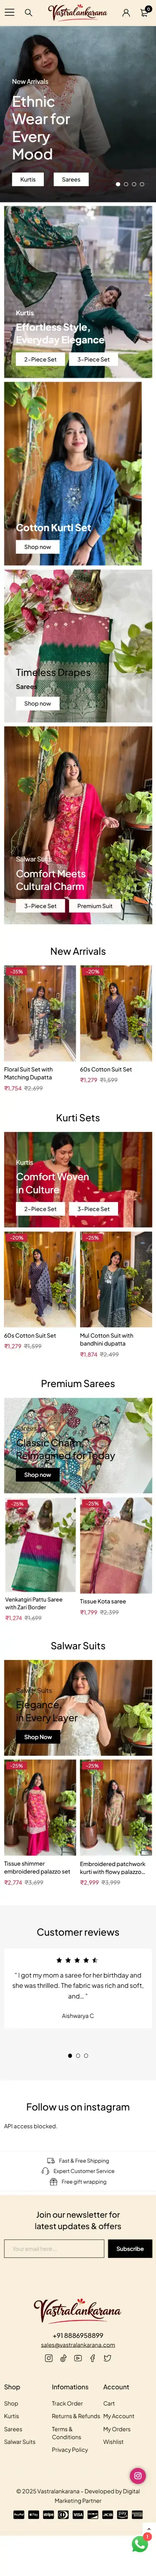Click the Subscribe newsletter button
The width and height of the screenshot is (156, 2576).
130,2248
